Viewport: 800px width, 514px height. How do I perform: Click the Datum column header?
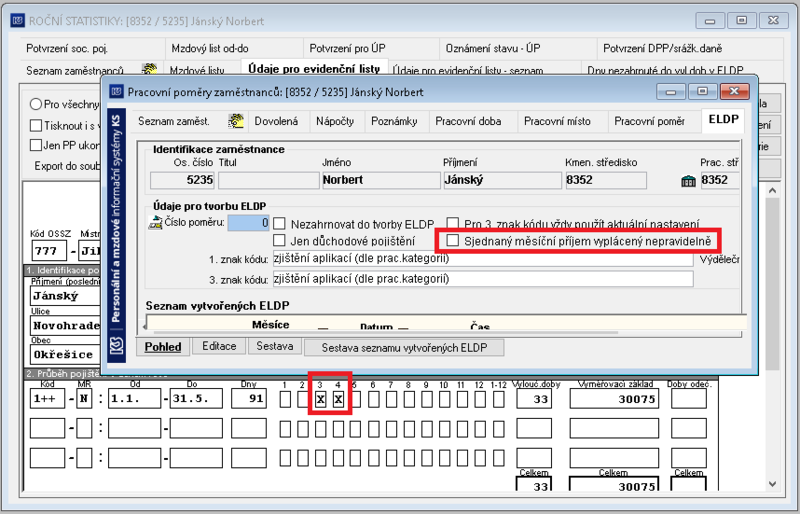[377, 327]
